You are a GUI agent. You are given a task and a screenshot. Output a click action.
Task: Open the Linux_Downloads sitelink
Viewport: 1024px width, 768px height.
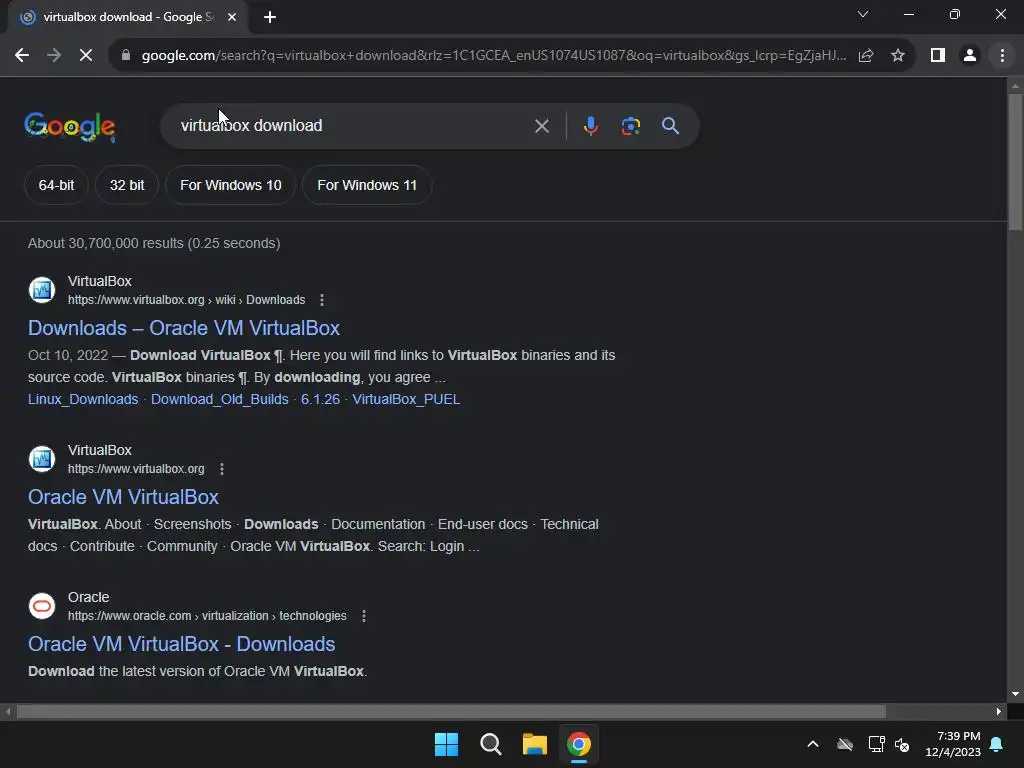coord(83,399)
